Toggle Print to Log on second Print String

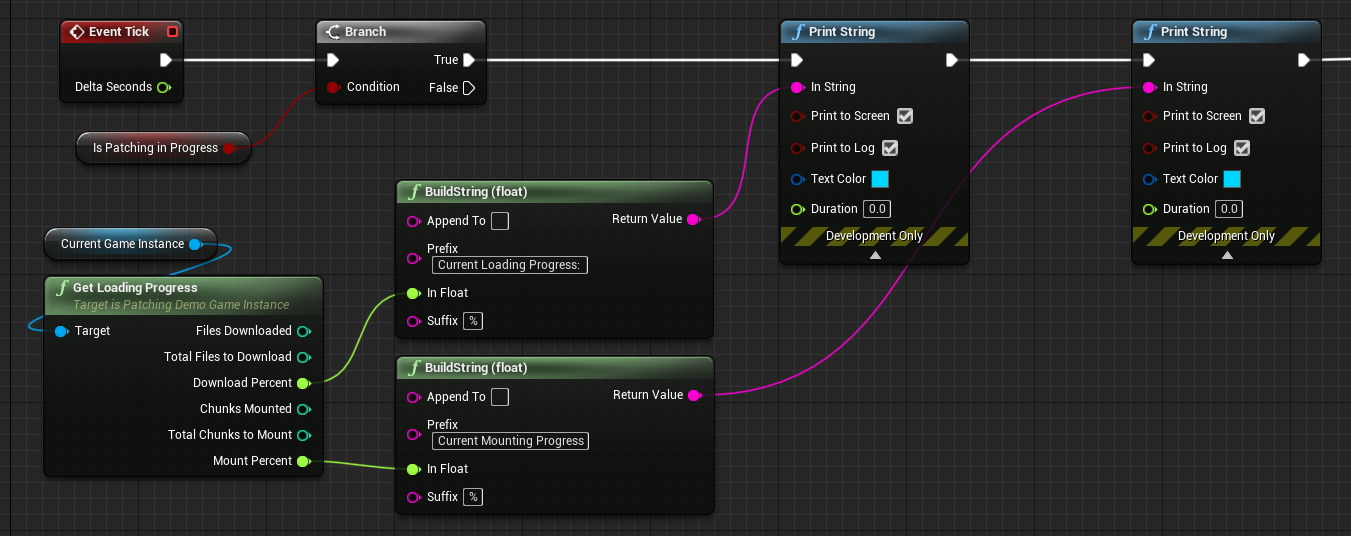(x=1242, y=148)
